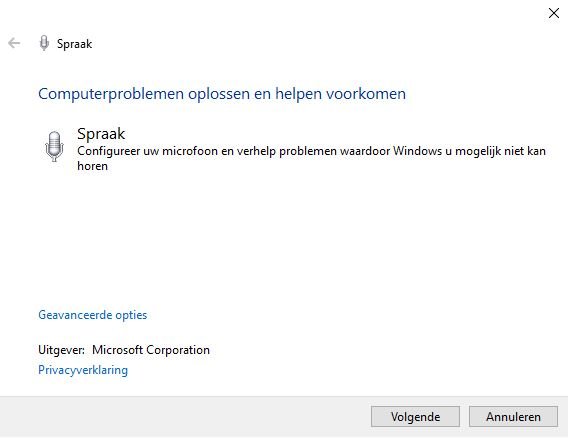Continue with the Volgende button
Image resolution: width=568 pixels, height=438 pixels.
pos(415,417)
